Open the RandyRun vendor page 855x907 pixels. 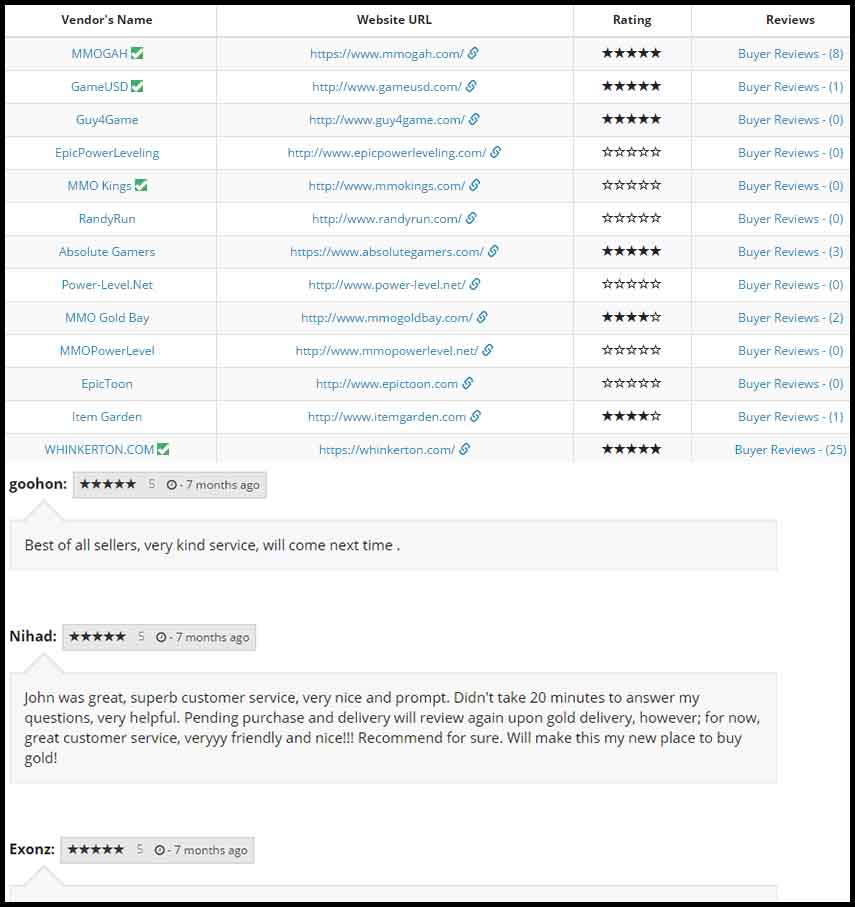click(x=107, y=218)
